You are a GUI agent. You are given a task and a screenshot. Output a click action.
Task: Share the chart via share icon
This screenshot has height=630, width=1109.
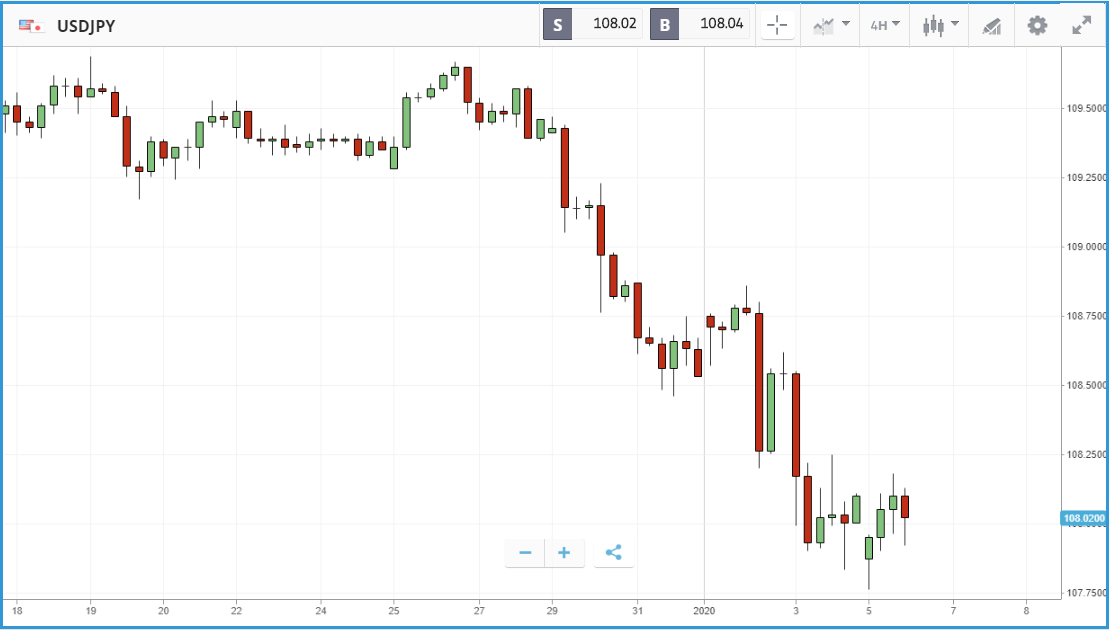[614, 552]
